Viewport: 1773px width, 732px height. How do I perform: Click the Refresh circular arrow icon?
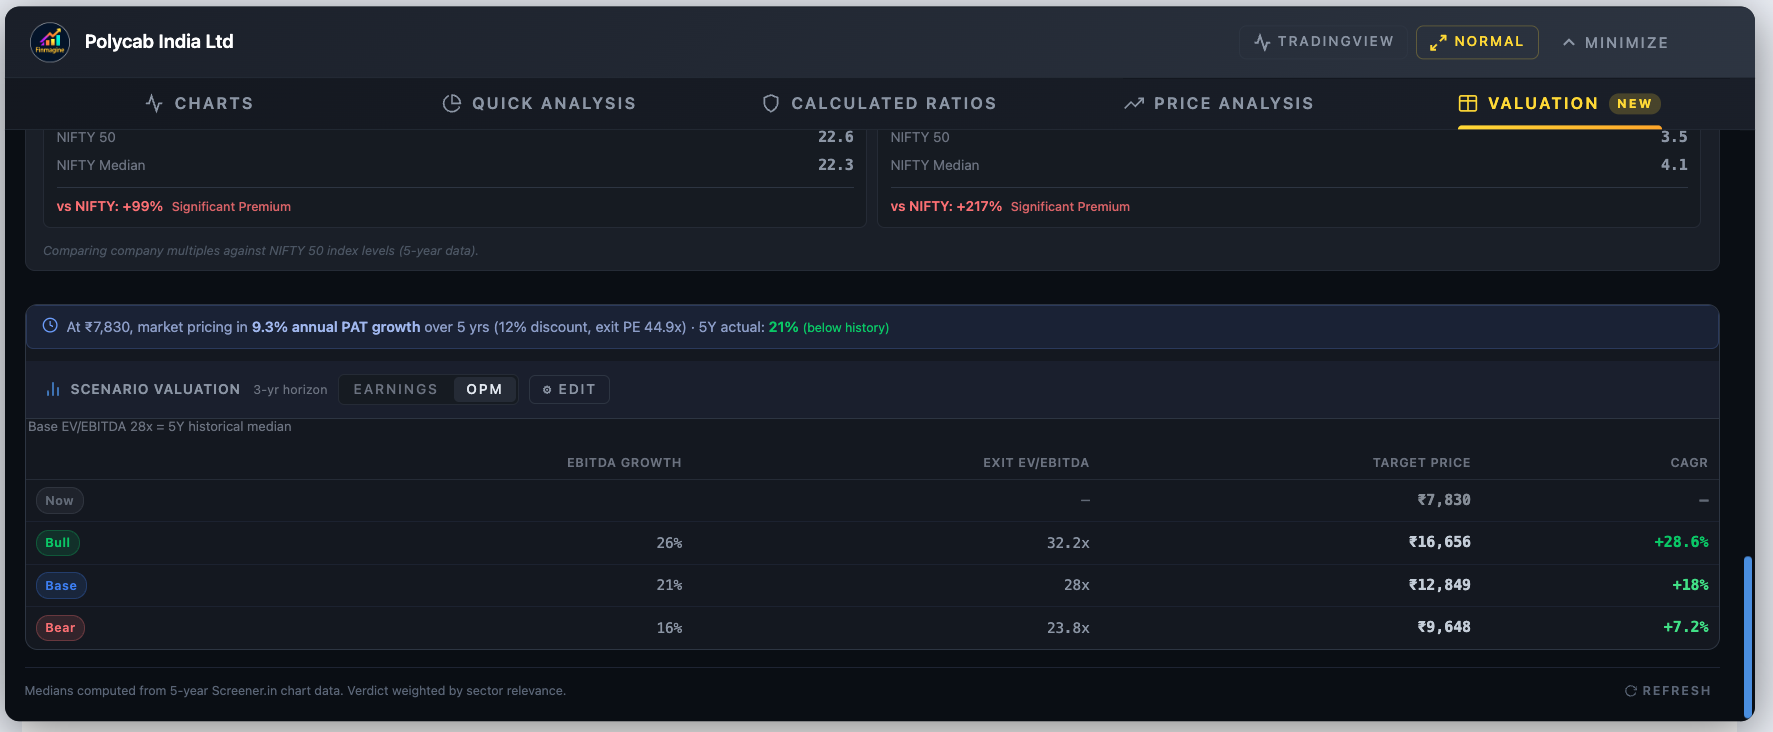tap(1631, 691)
